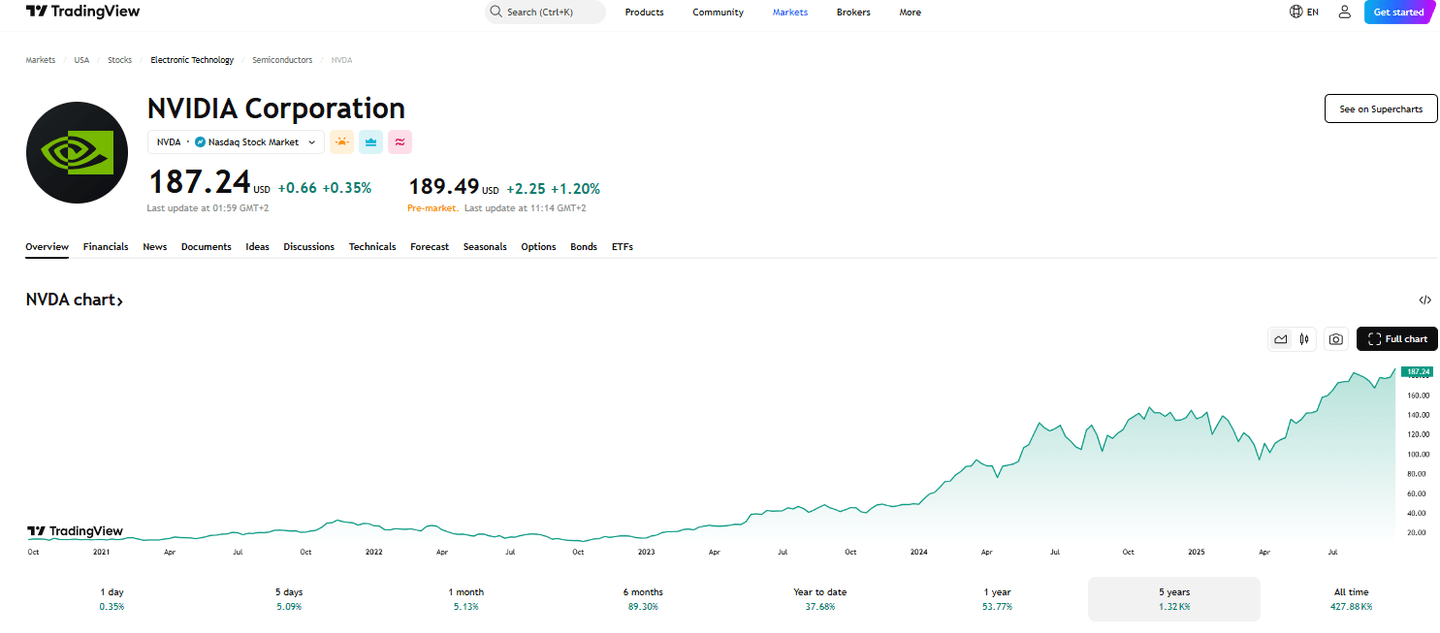This screenshot has height=633, width=1440.
Task: Expand the NVDA Nasdaq Stock Market dropdown
Action: 236,142
